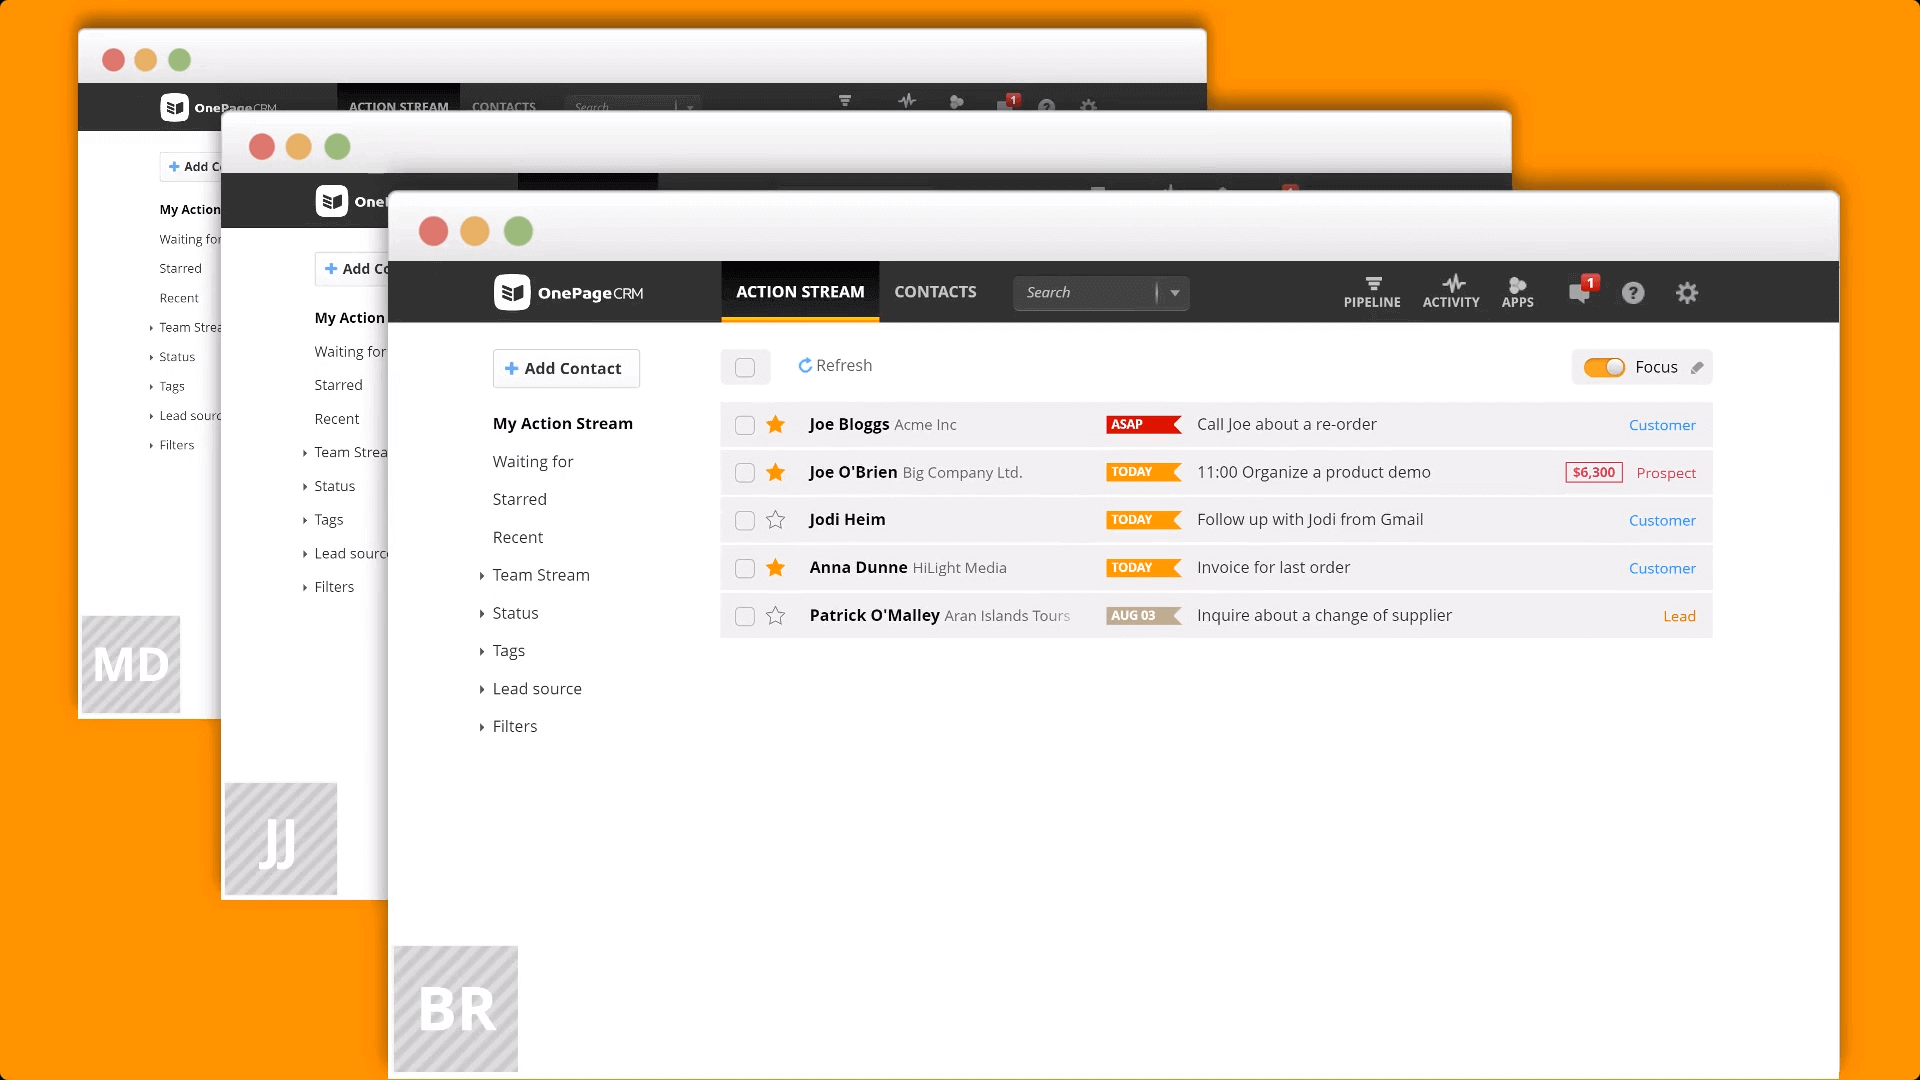Click the TODAY flag on Jodi Heim row
This screenshot has width=1920, height=1080.
tap(1144, 520)
